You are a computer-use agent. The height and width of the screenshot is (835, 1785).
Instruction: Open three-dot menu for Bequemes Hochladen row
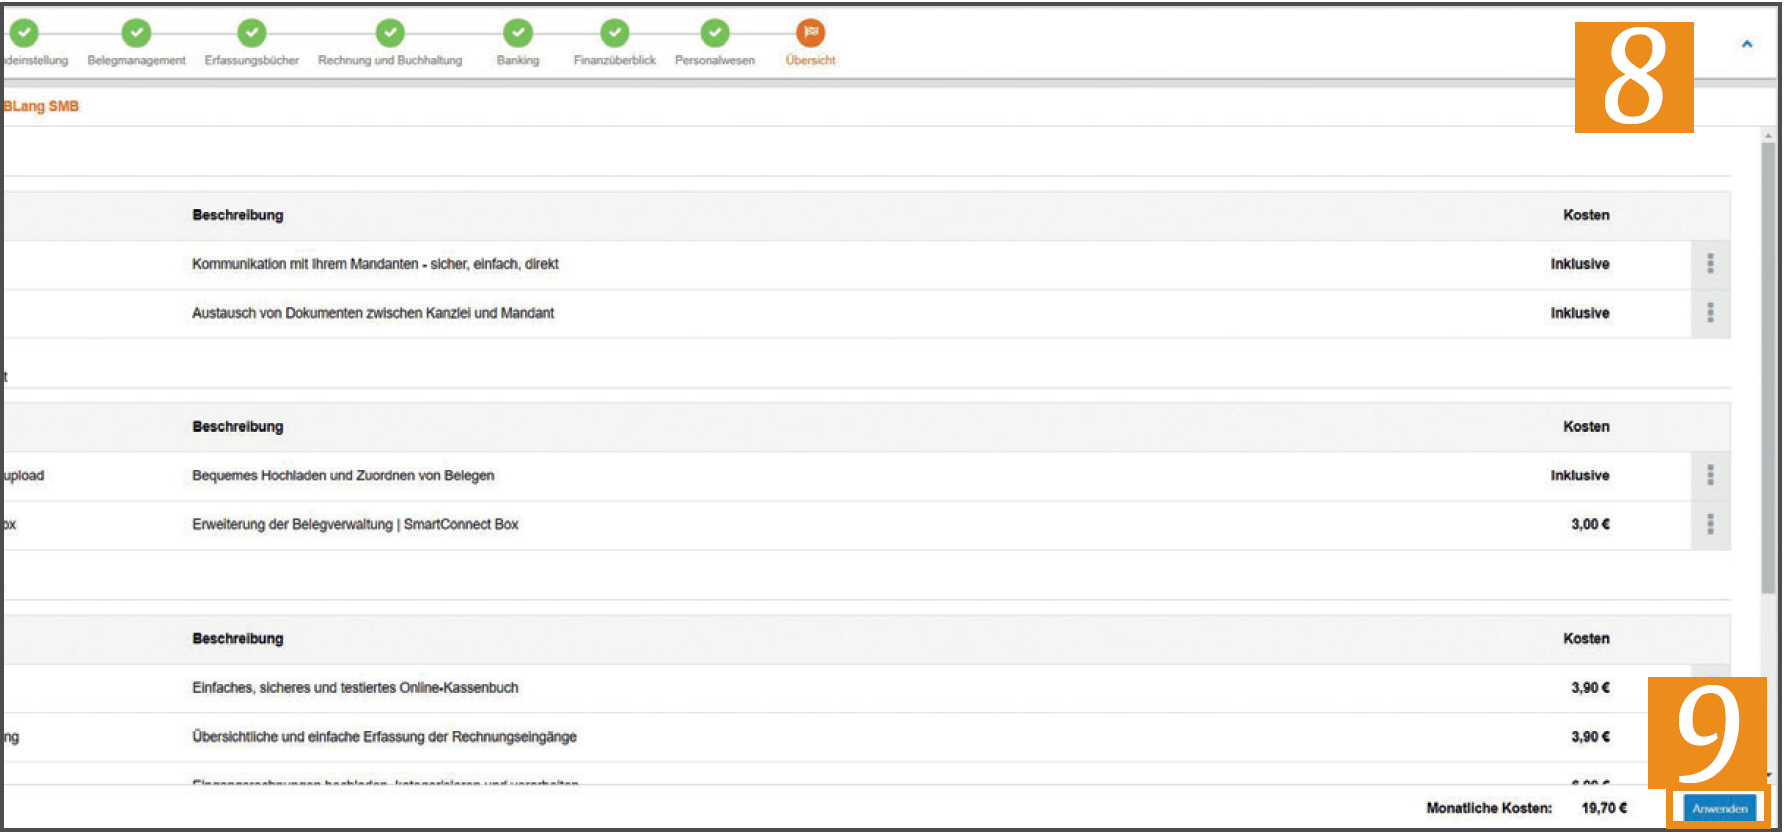click(1710, 475)
